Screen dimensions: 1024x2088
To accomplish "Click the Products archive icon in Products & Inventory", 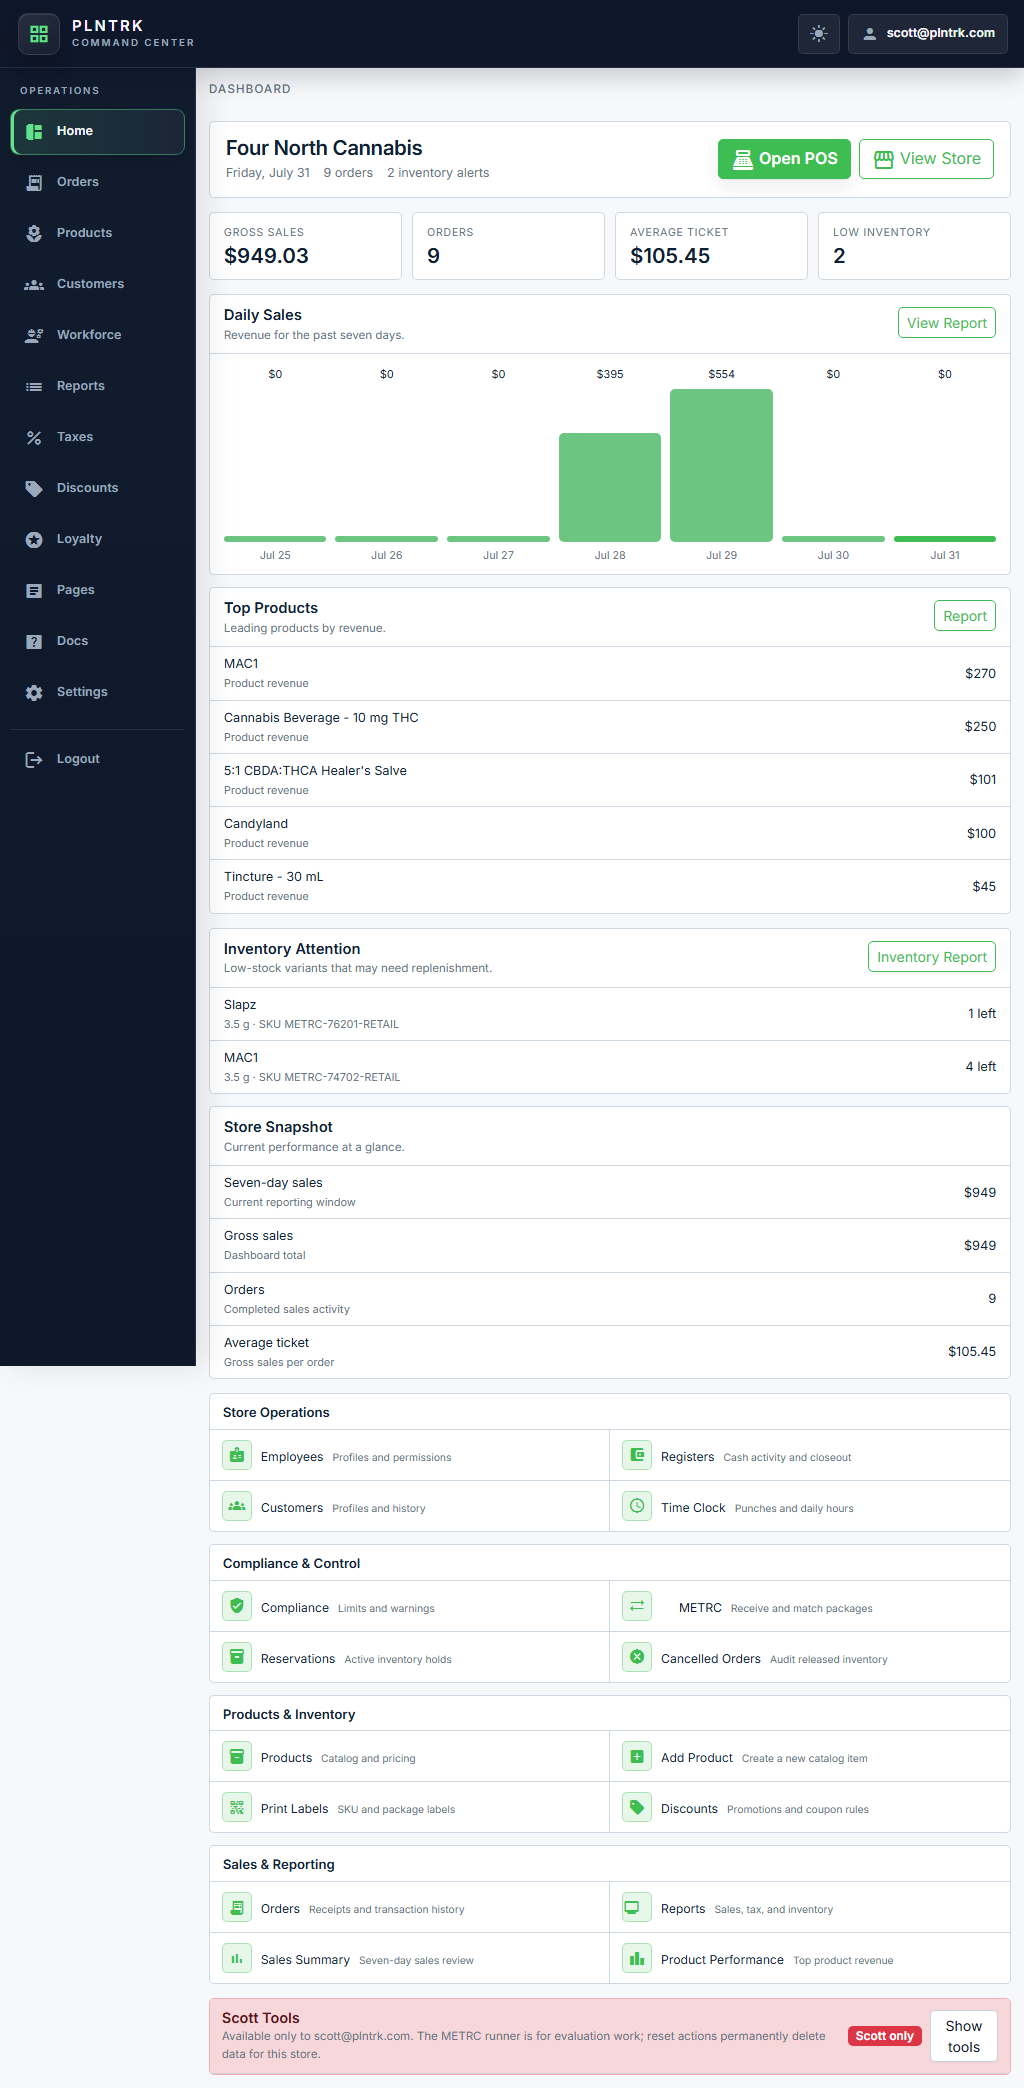I will pyautogui.click(x=237, y=1757).
